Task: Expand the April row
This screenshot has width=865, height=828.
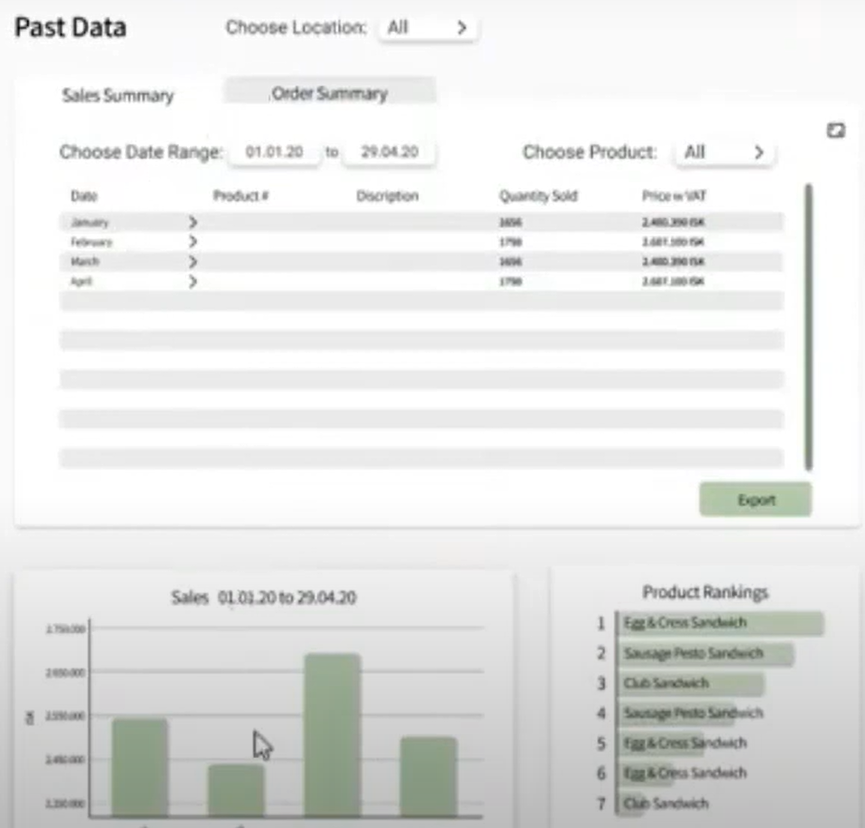Action: click(x=193, y=281)
